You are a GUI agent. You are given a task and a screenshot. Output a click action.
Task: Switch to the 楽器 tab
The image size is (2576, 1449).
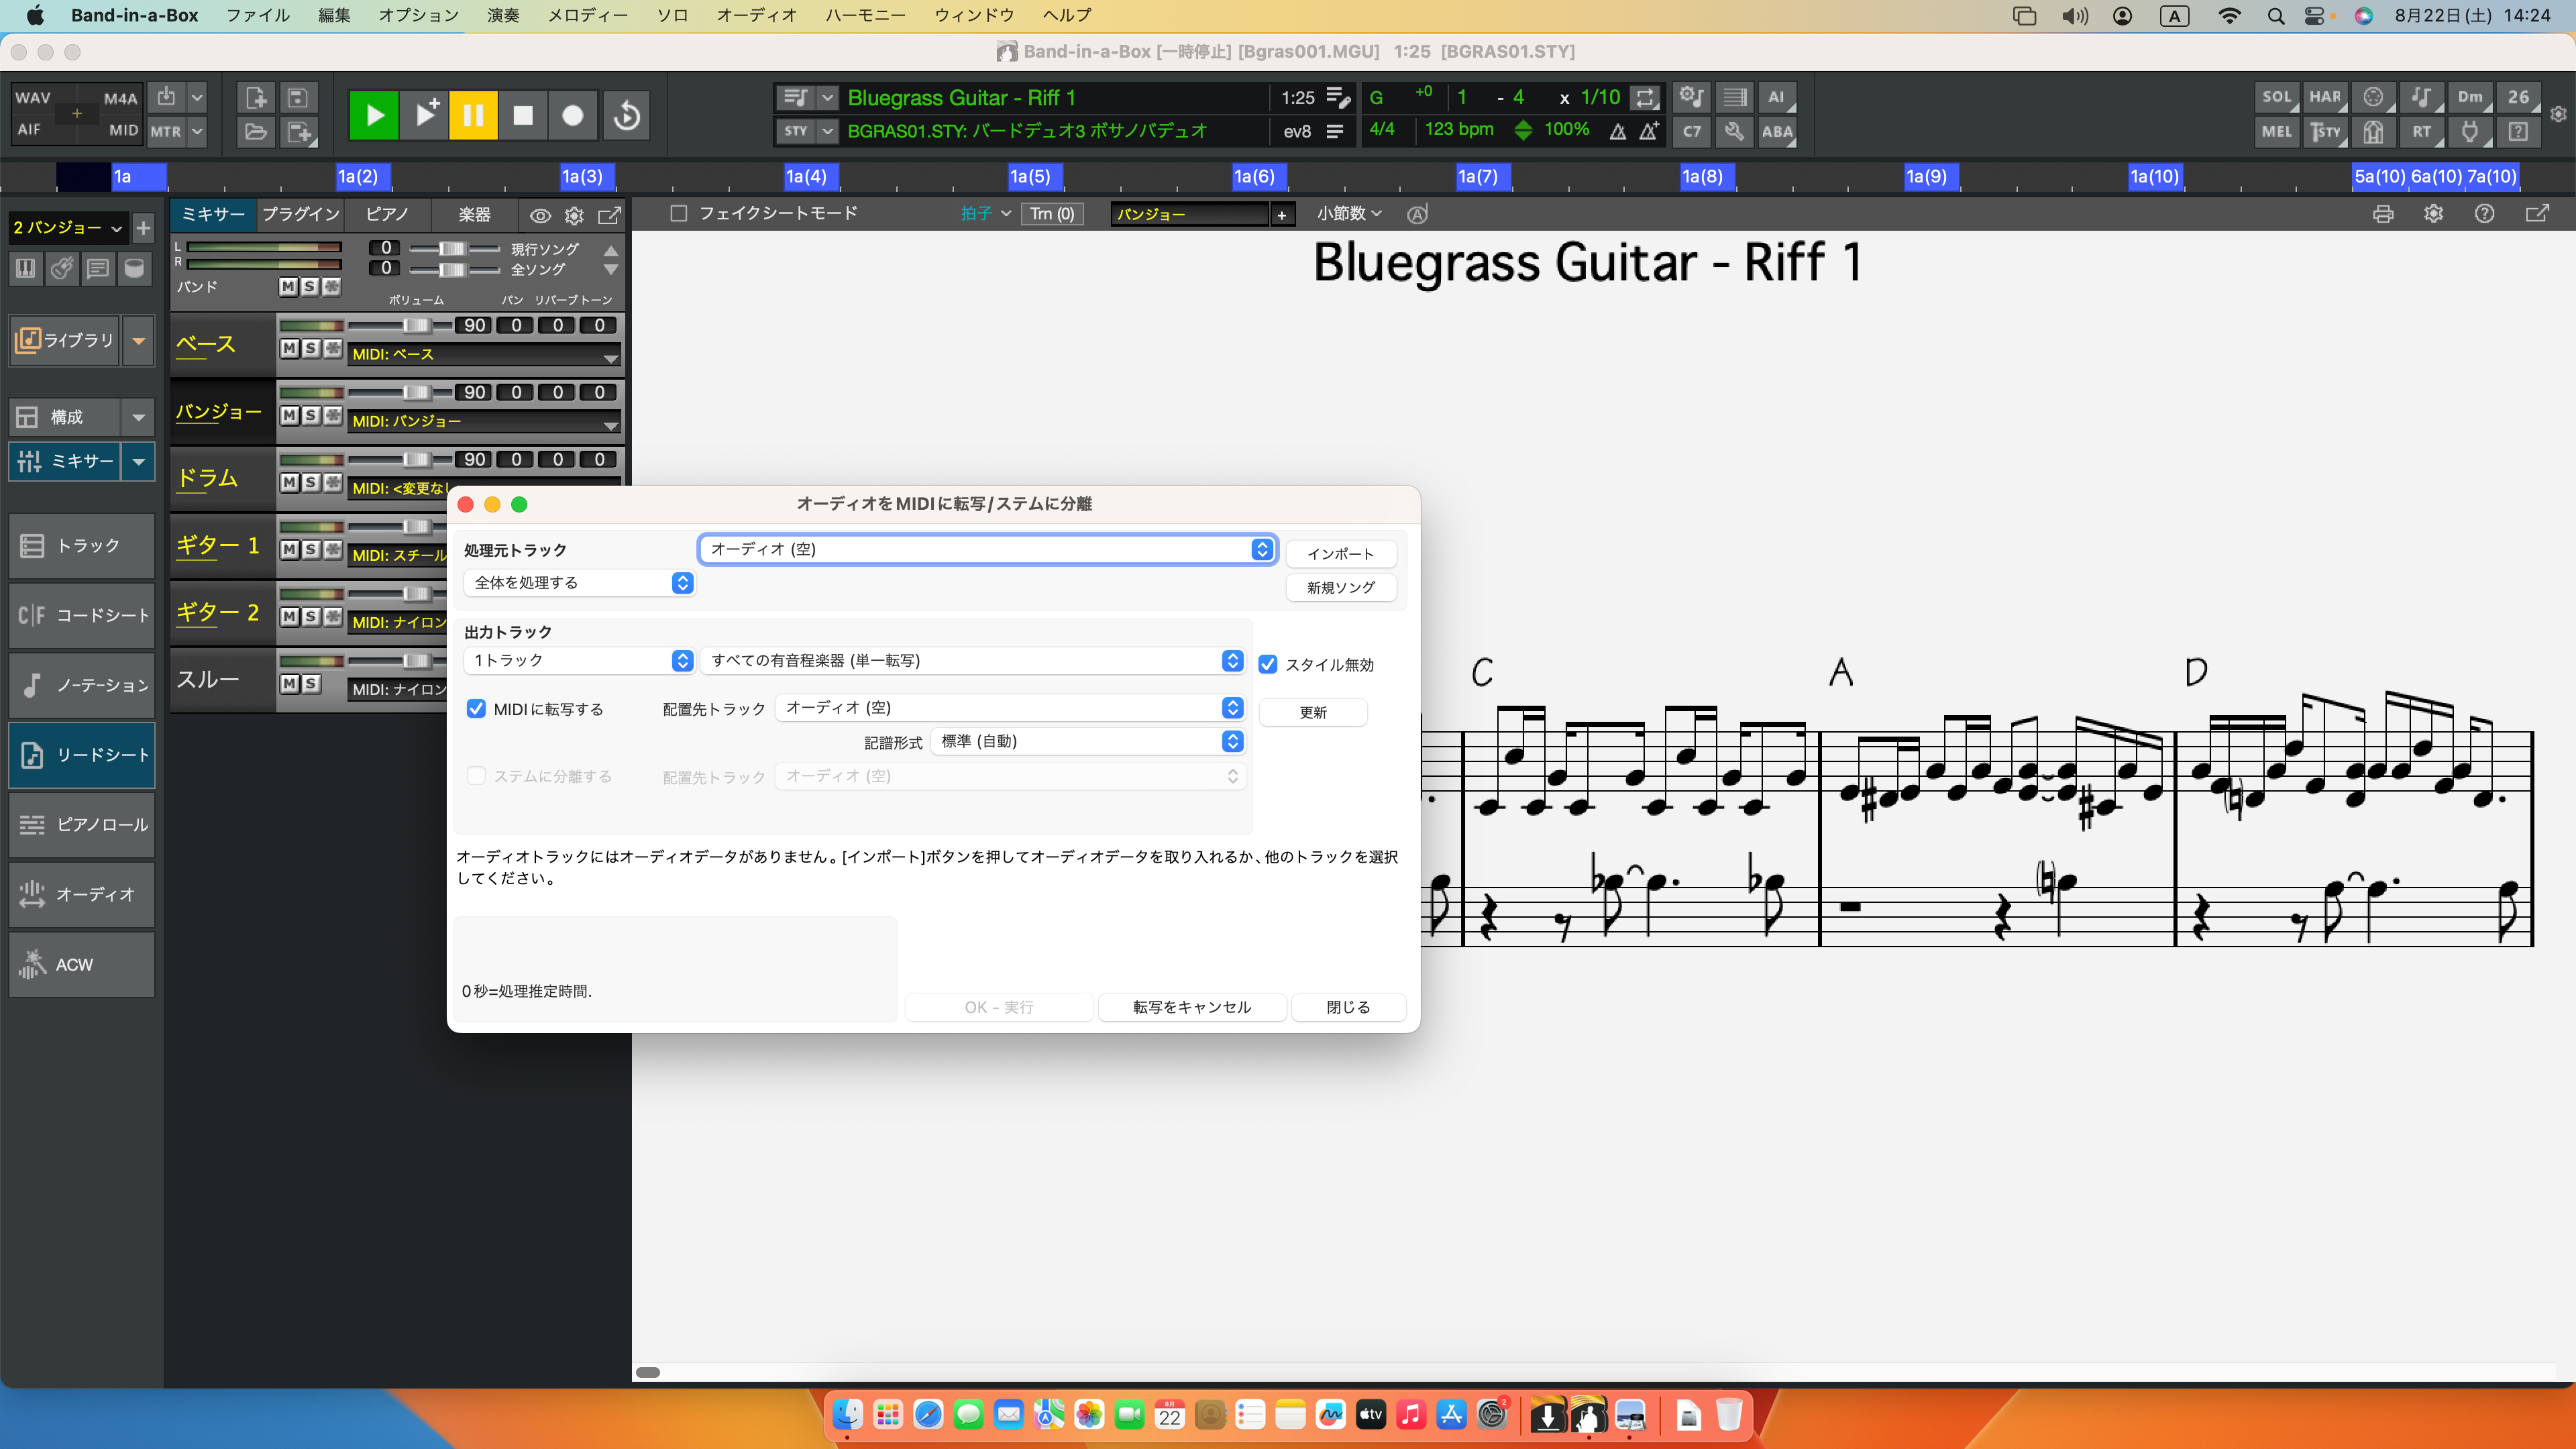(474, 214)
